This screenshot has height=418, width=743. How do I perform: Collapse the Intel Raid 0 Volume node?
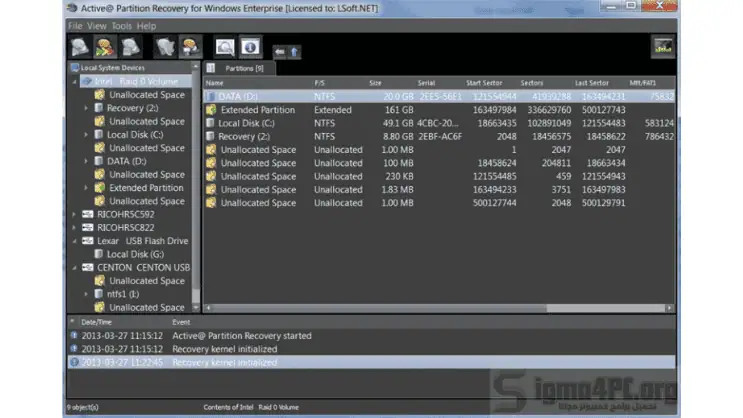coord(73,81)
